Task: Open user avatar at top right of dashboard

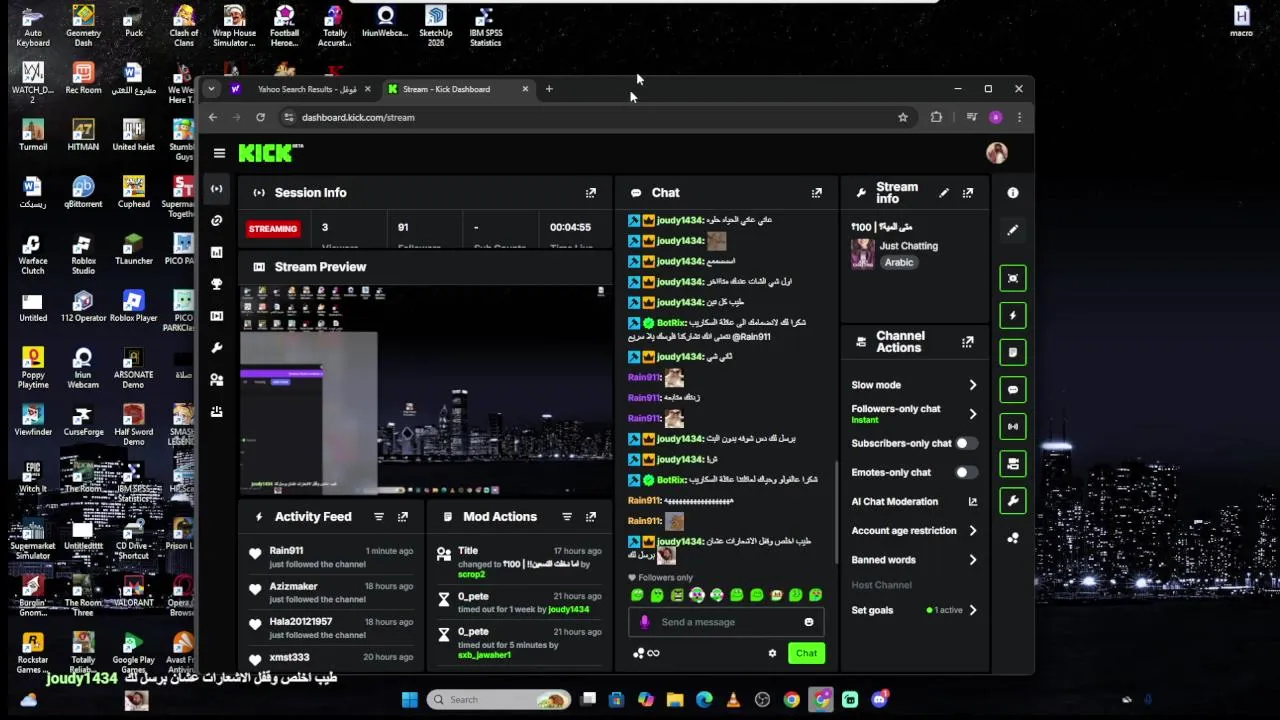Action: click(996, 153)
